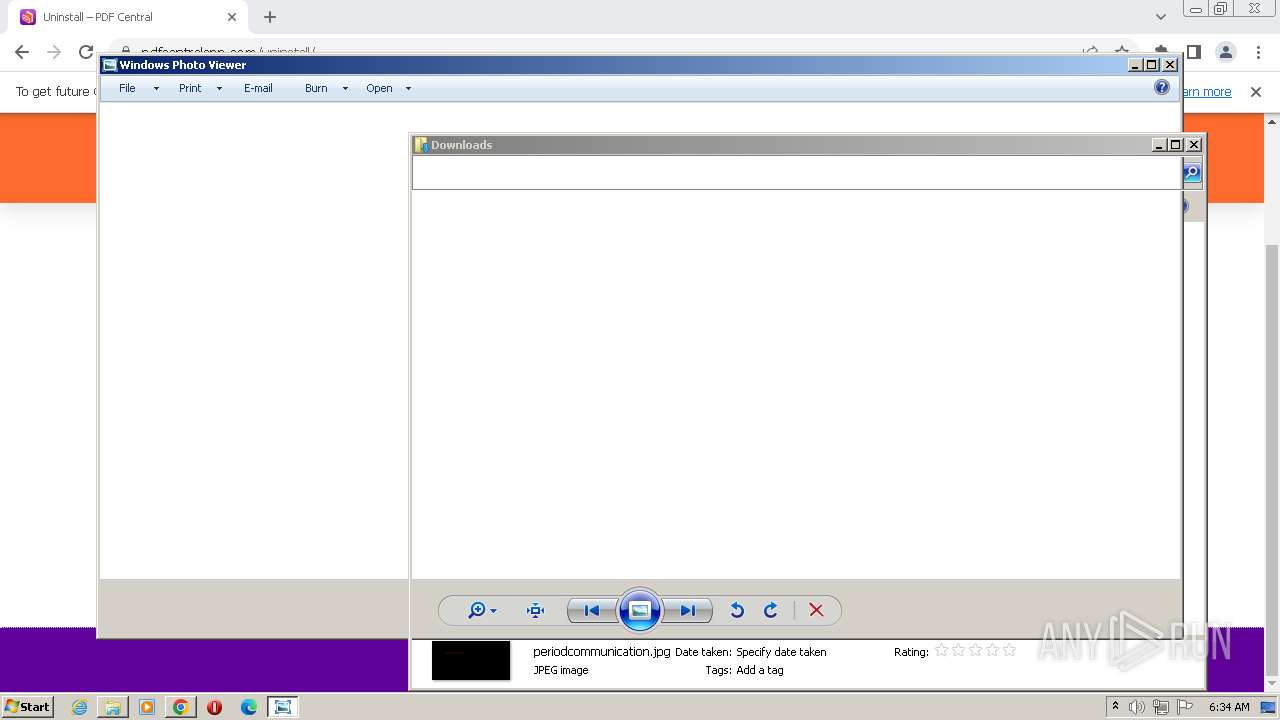The image size is (1280, 720).
Task: Click the 6:34 AM taskbar clock
Action: coord(1229,707)
